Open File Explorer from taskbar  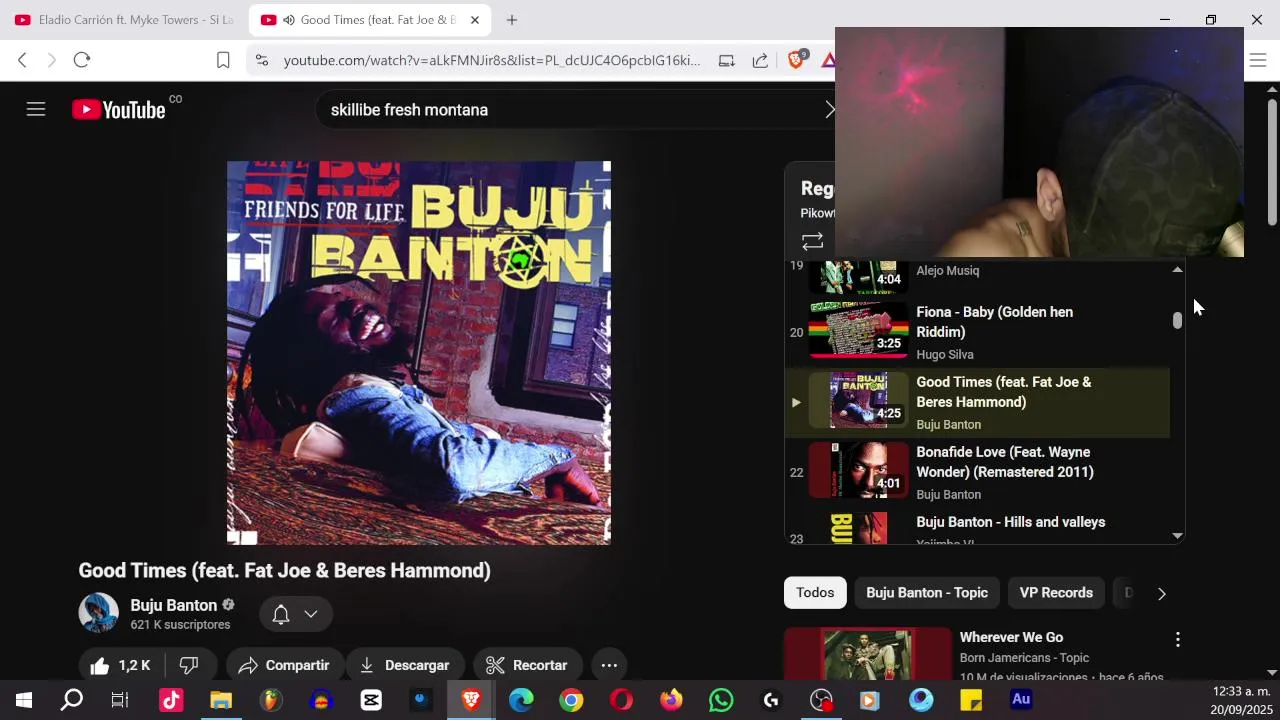[x=221, y=700]
